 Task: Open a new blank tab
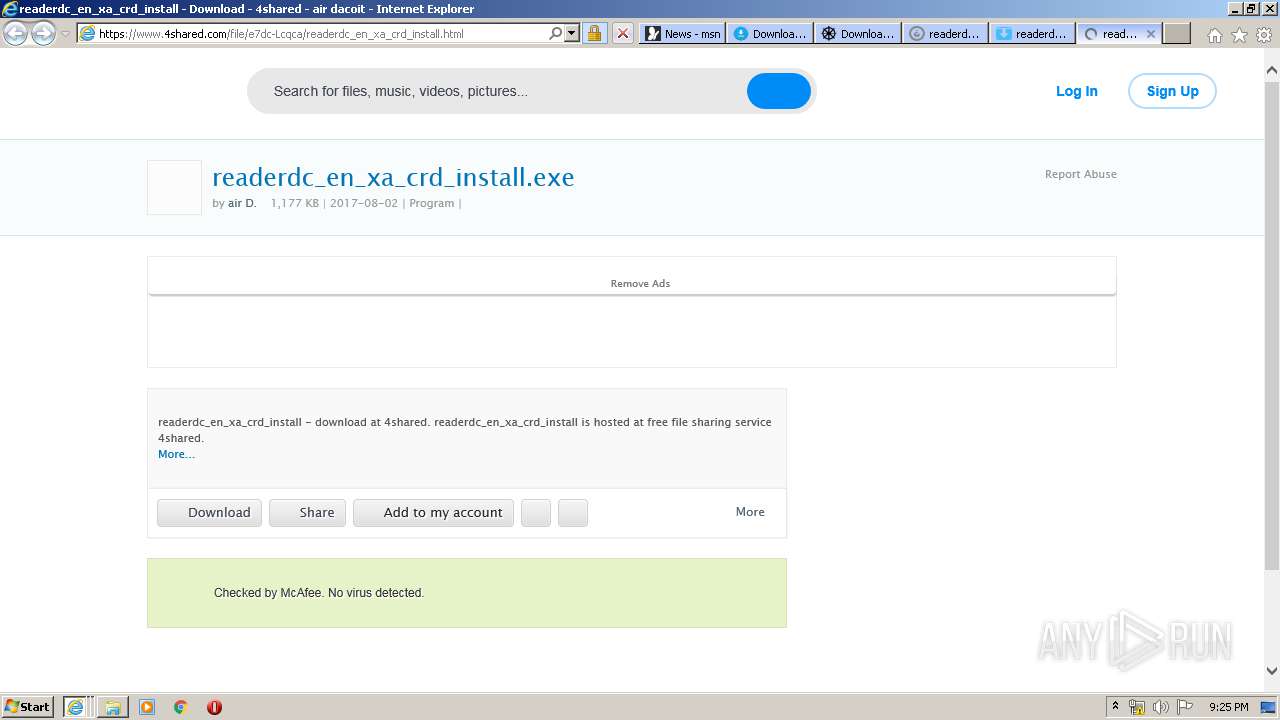[x=1177, y=33]
